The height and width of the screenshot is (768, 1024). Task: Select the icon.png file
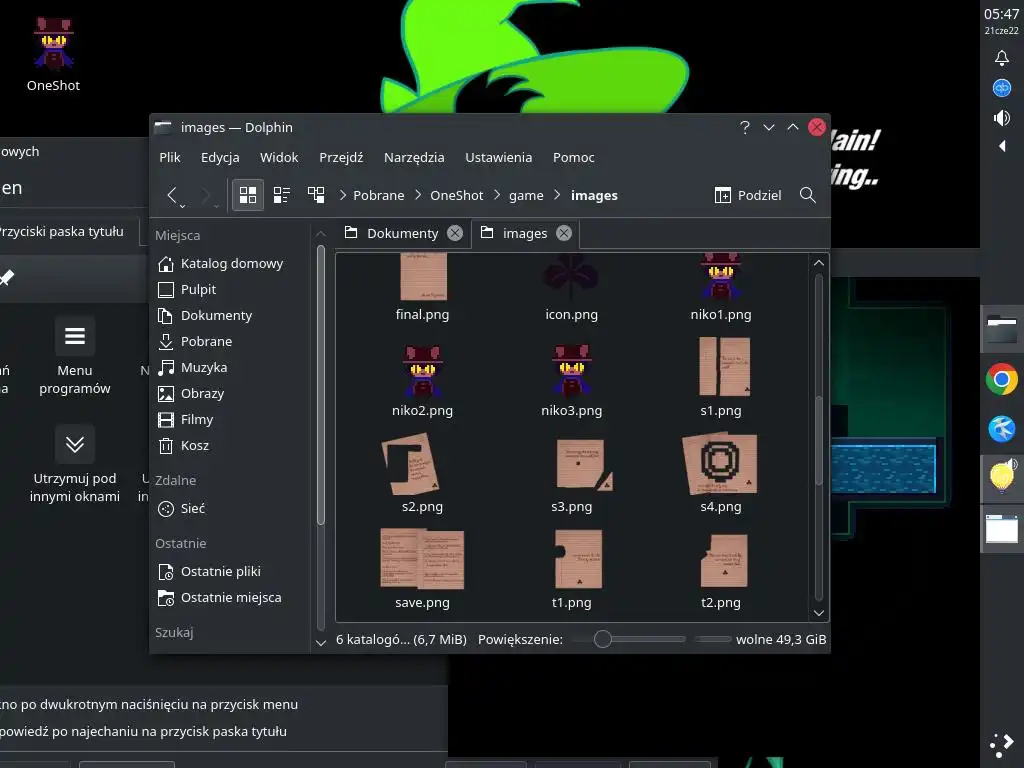click(571, 287)
